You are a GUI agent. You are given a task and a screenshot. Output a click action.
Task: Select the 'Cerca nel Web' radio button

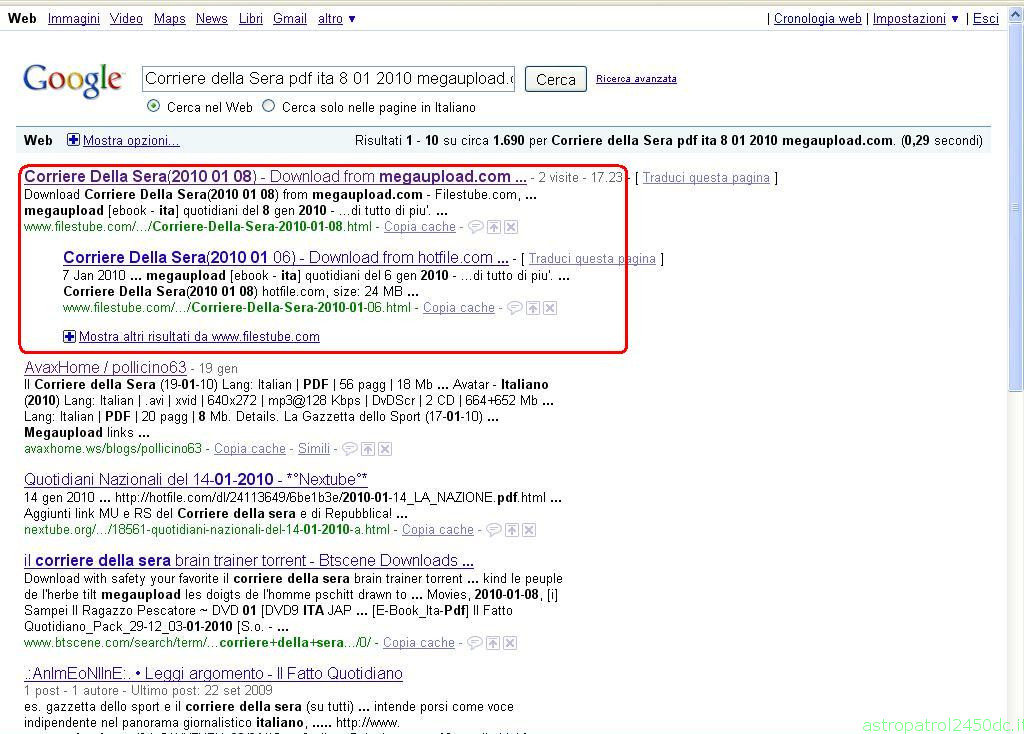[153, 106]
